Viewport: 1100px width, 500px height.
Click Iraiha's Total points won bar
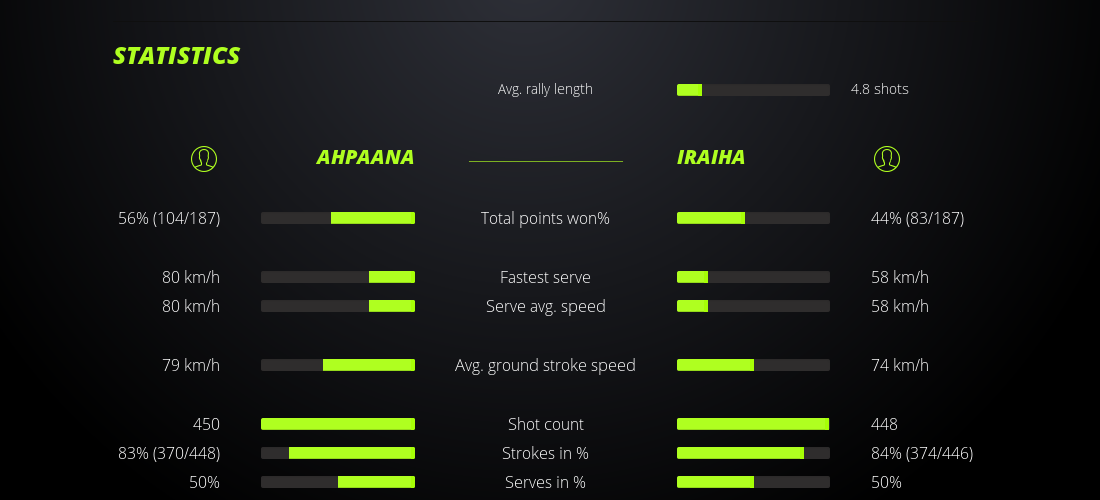(x=753, y=218)
